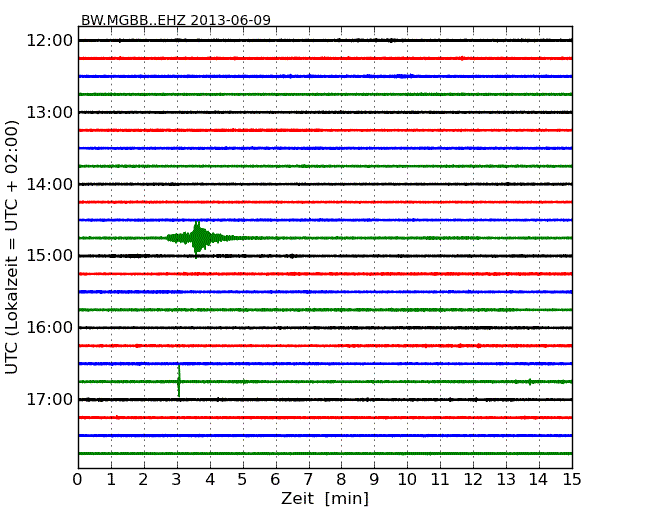Viewport: 650px width, 520px height.
Task: Select the 13:00 time label
Action: coord(50,112)
